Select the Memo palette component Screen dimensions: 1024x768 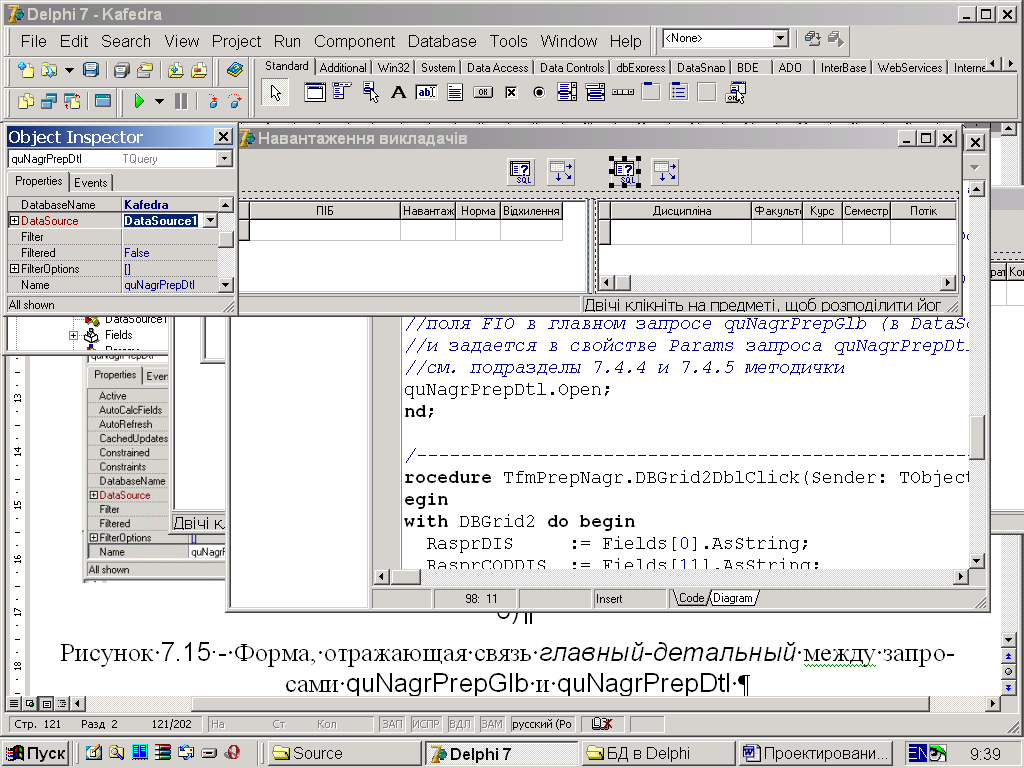[455, 93]
